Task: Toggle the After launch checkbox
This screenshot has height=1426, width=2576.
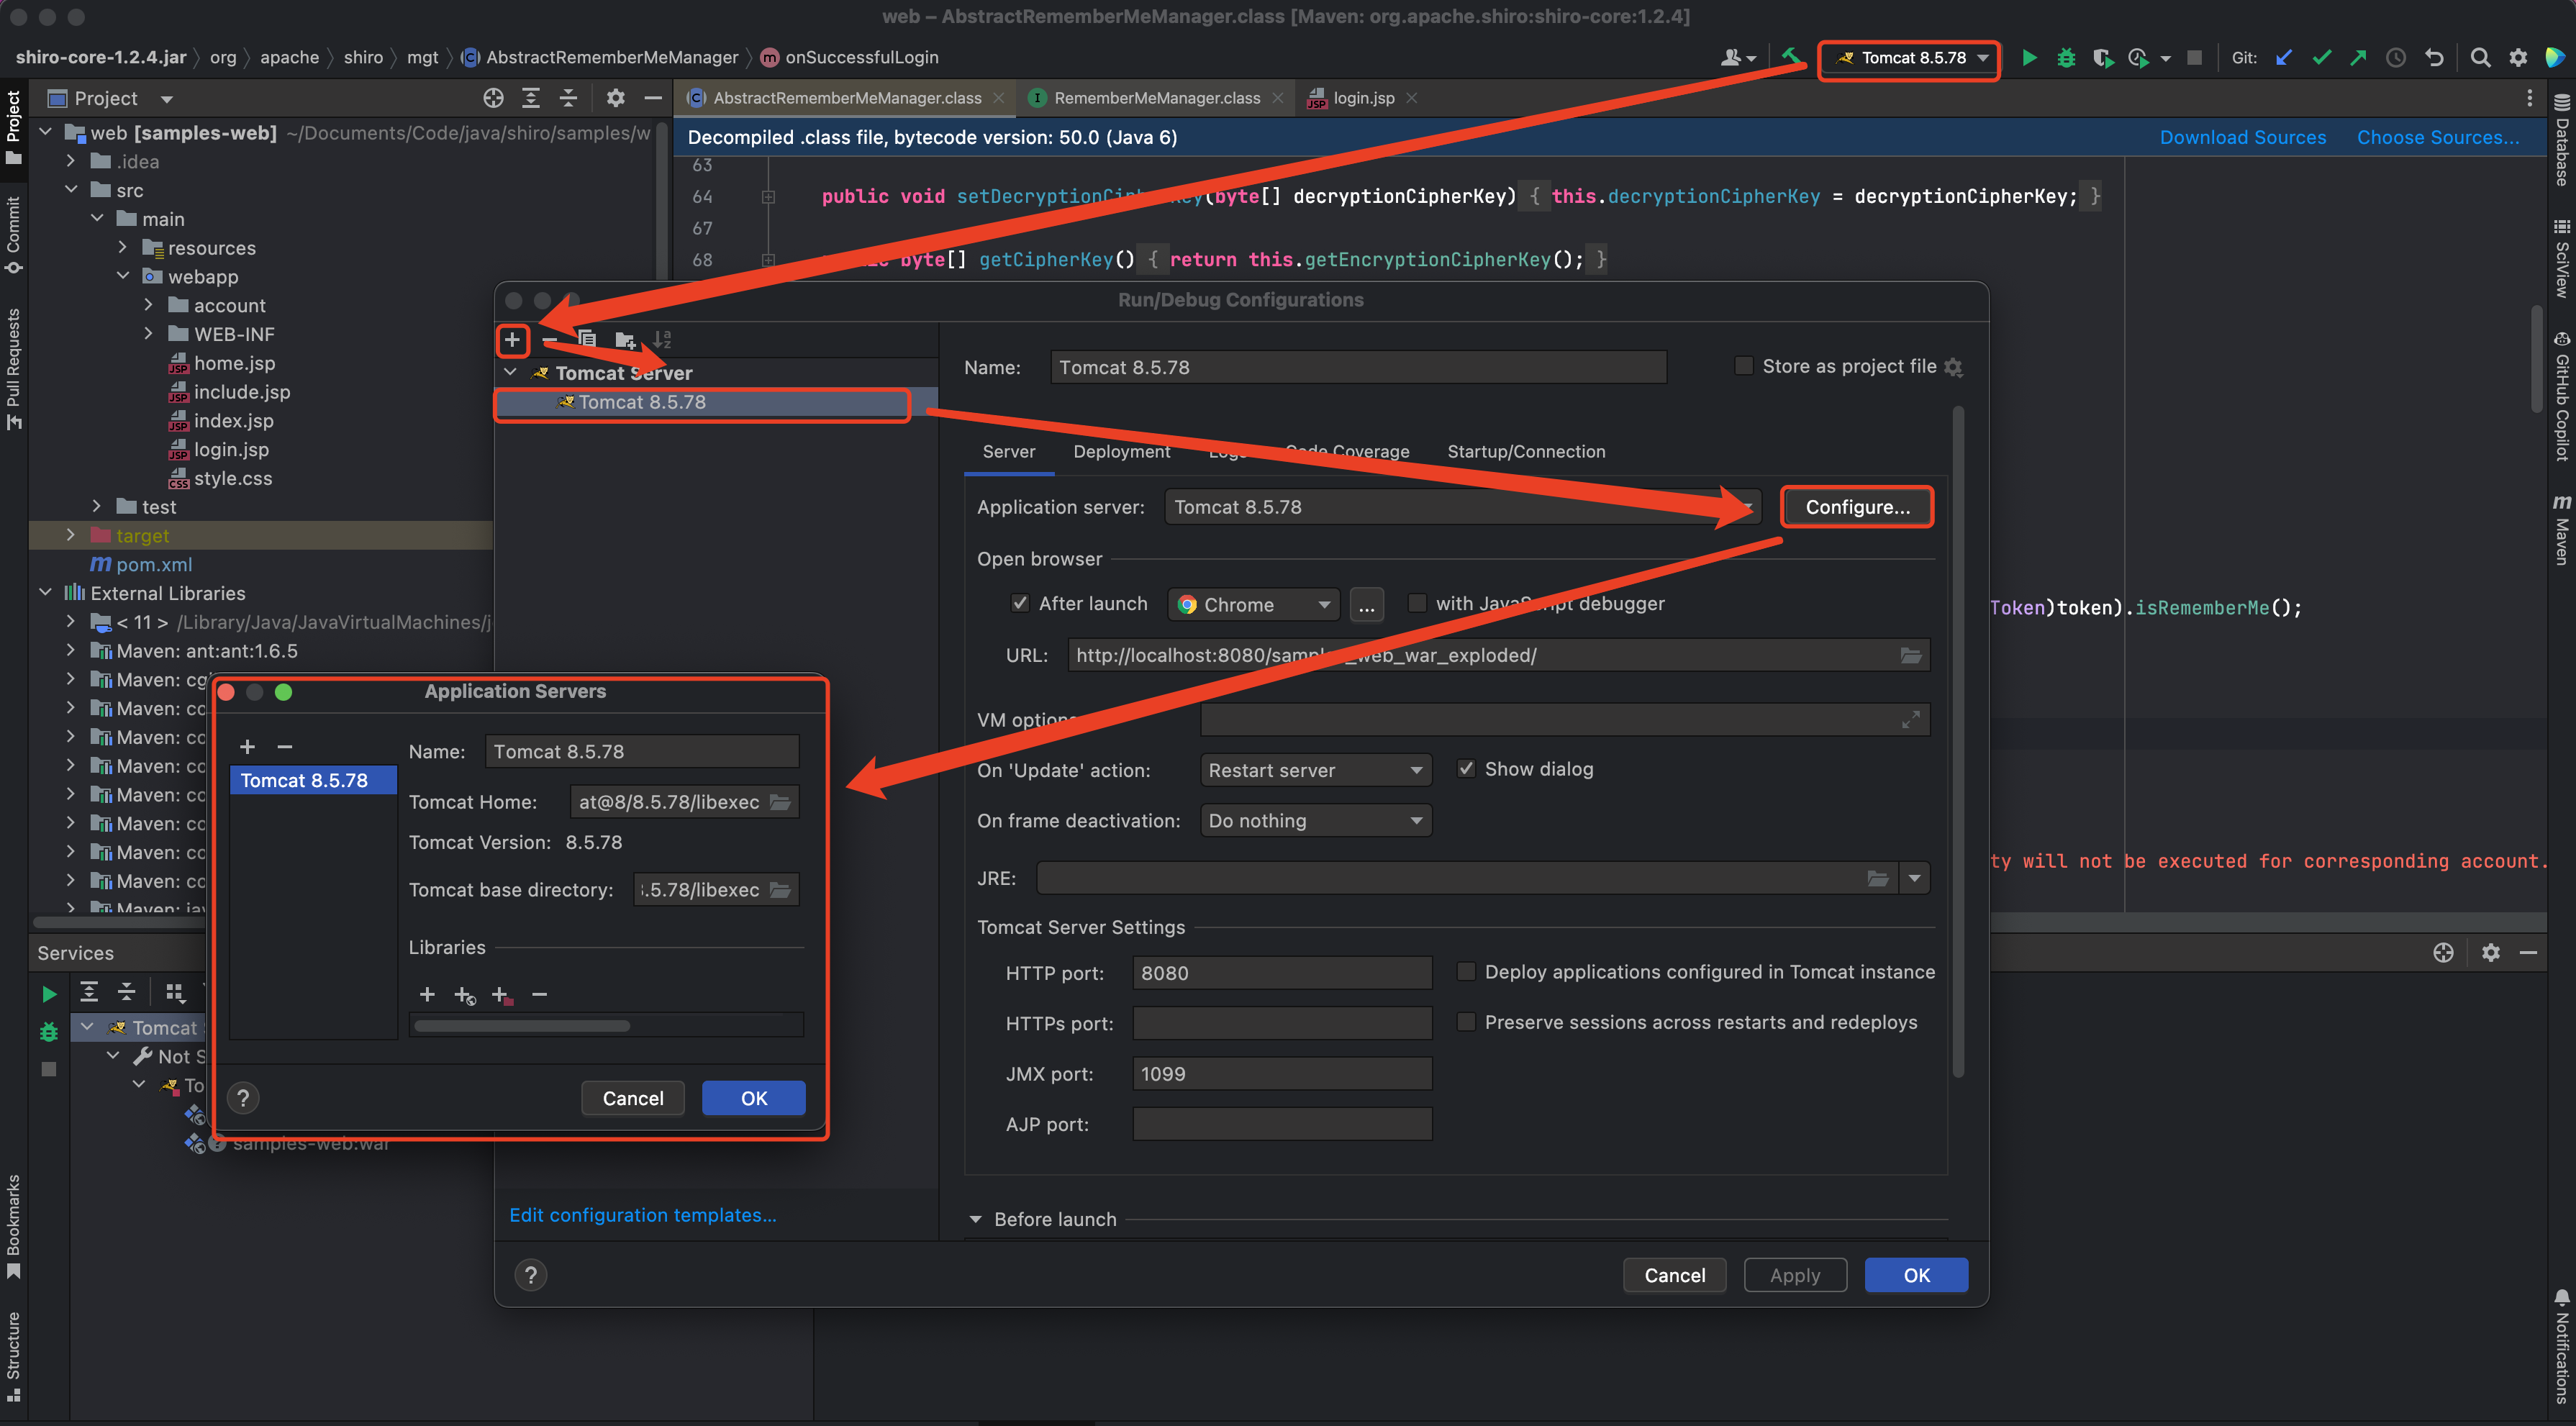Action: (x=1020, y=603)
